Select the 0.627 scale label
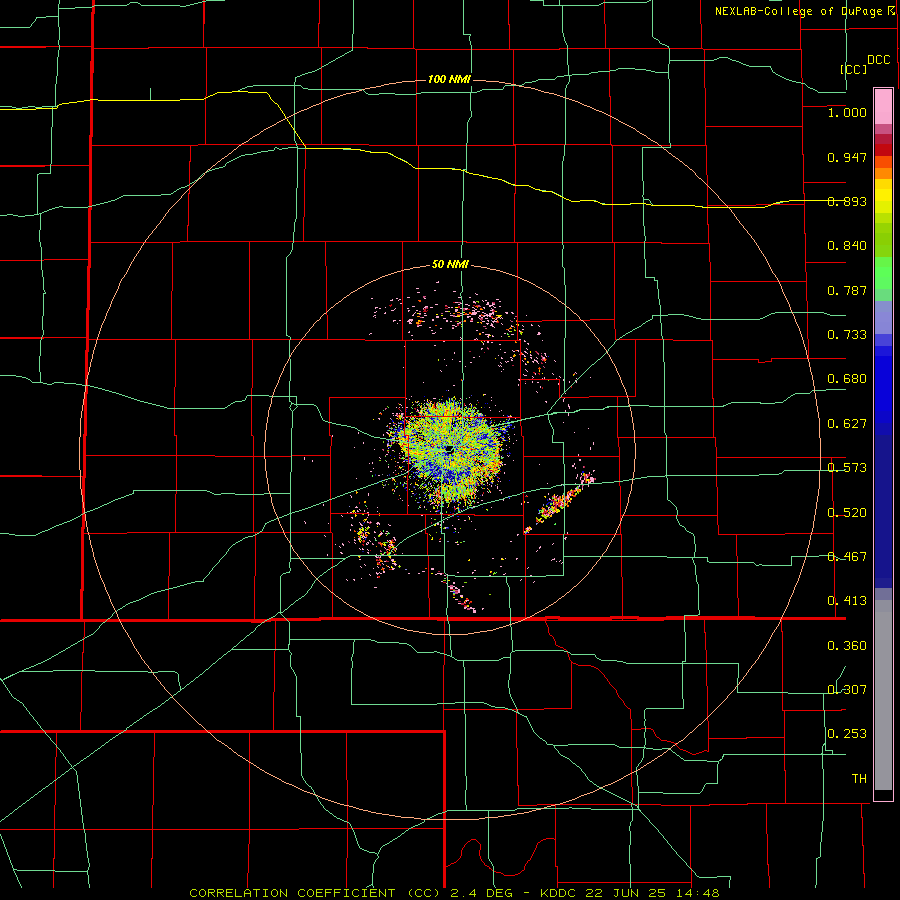 [x=847, y=424]
